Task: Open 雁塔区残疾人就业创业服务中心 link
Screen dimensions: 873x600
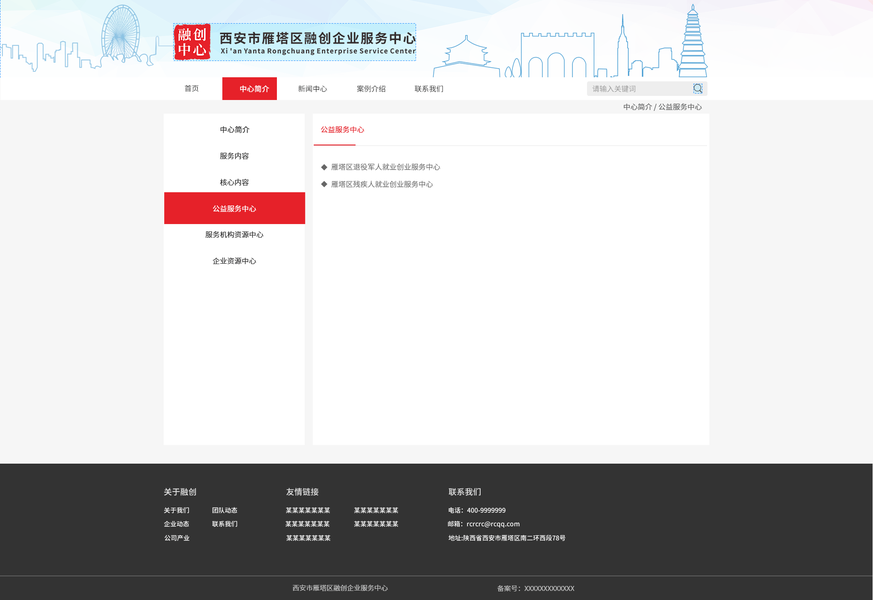Action: pos(381,184)
